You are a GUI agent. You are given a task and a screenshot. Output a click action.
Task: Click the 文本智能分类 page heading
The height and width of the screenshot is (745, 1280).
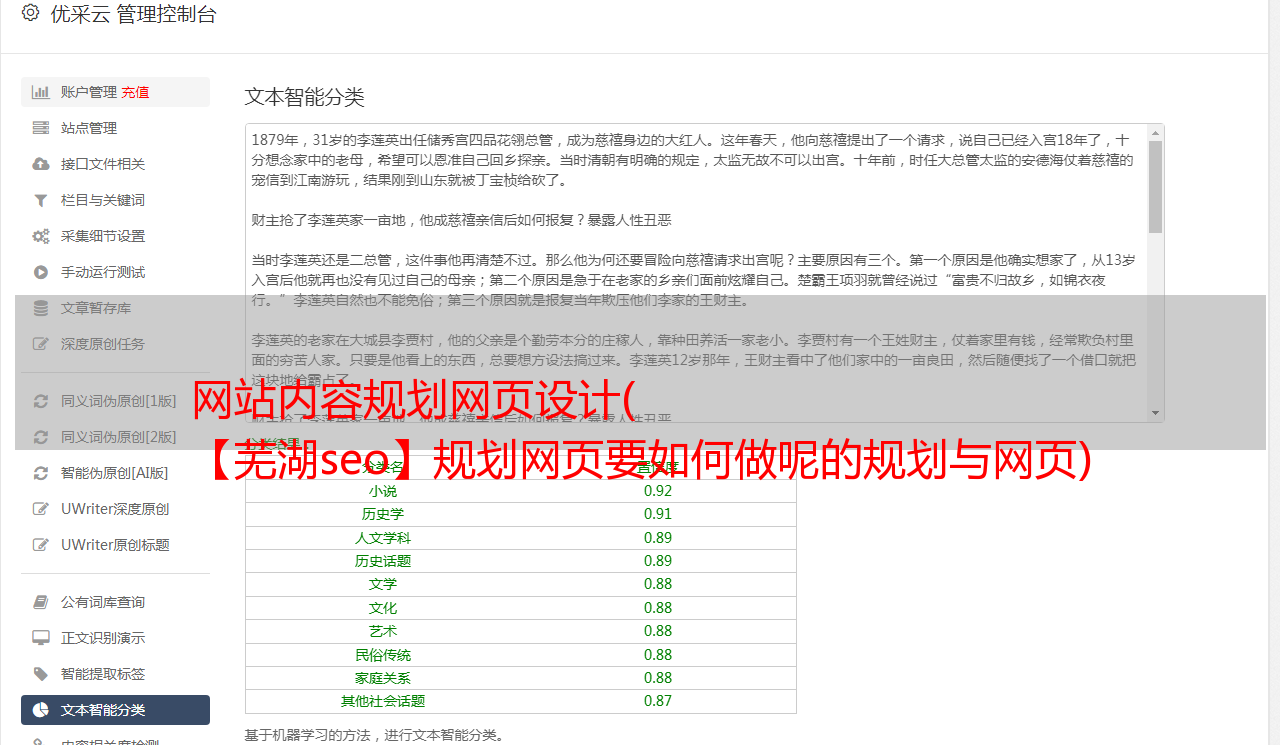[305, 97]
